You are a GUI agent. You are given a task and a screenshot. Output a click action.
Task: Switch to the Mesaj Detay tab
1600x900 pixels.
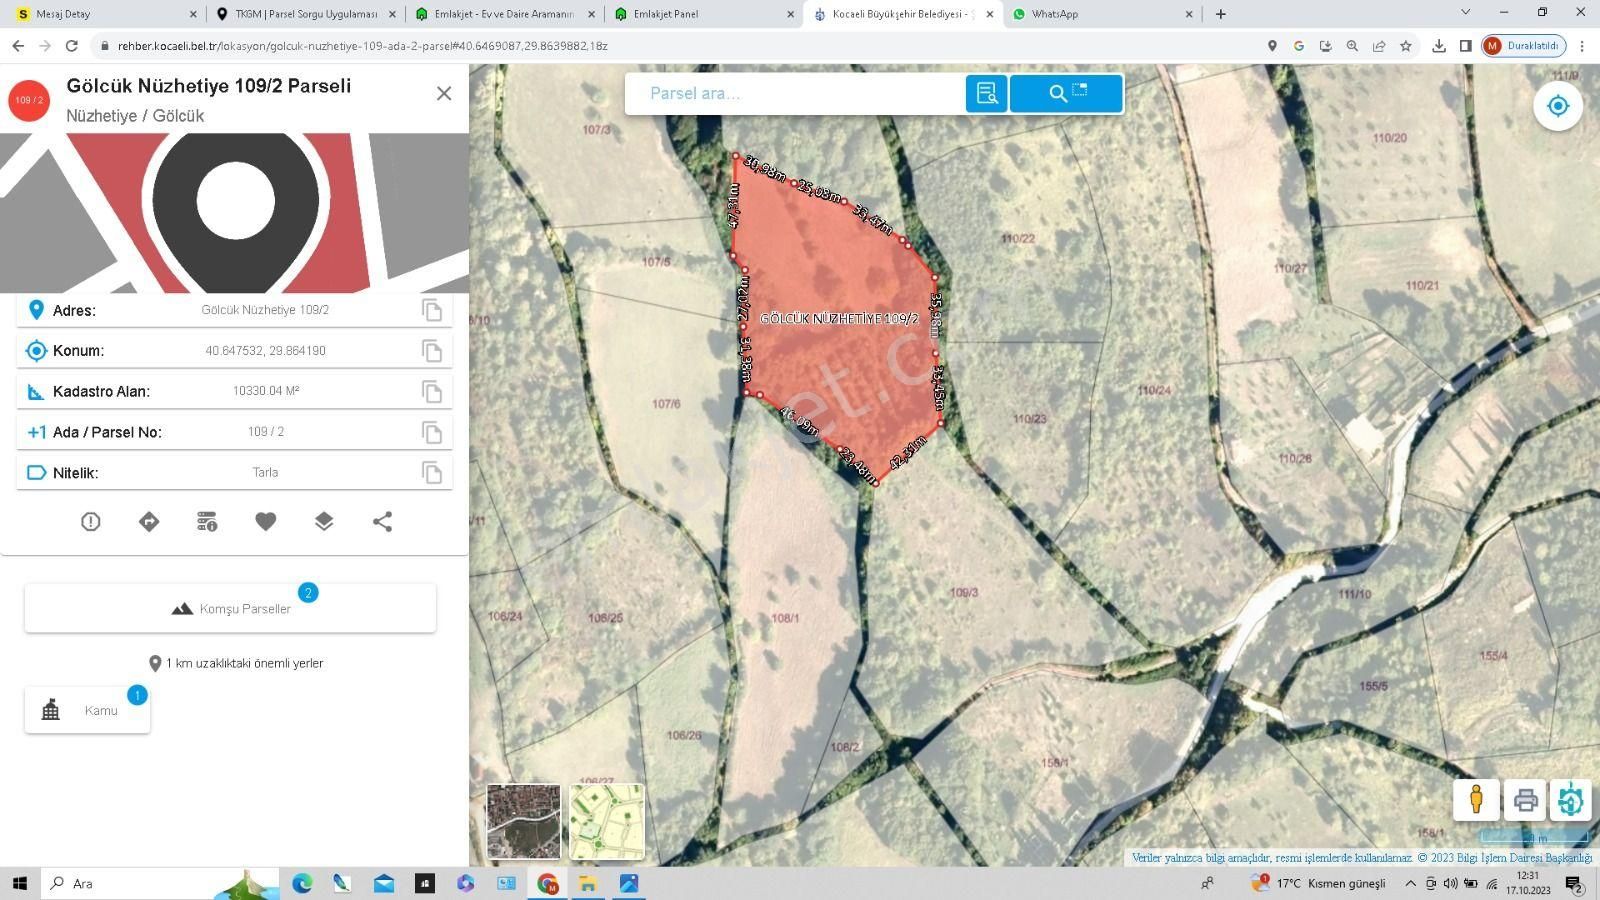click(104, 14)
